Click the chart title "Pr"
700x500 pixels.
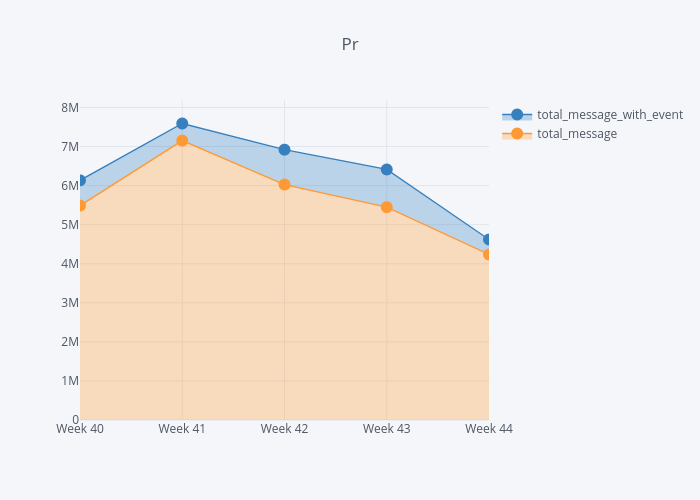[350, 45]
